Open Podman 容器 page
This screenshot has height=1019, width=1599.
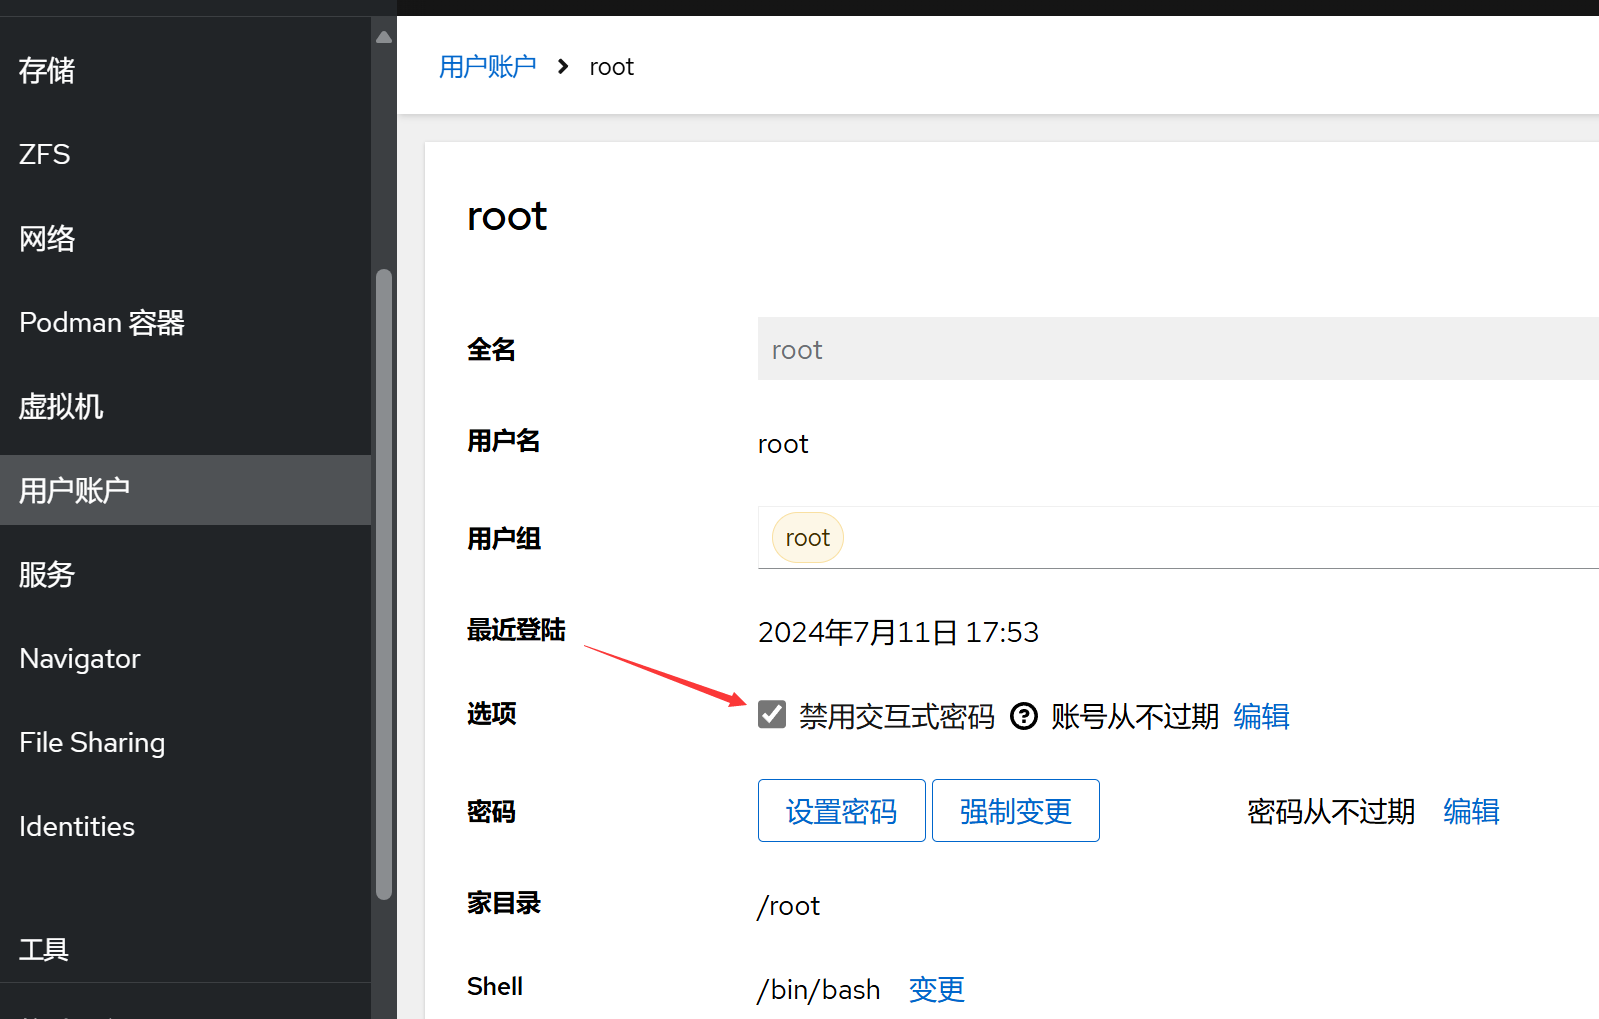click(x=102, y=323)
